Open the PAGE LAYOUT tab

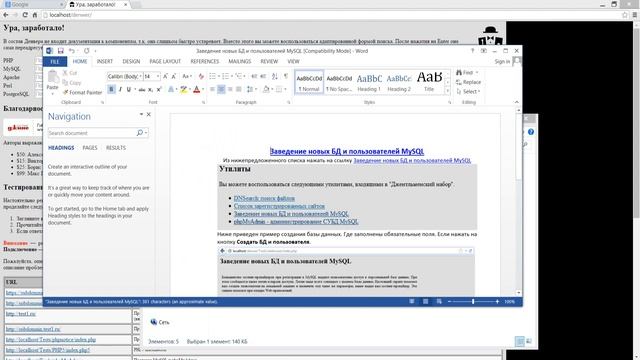click(165, 62)
